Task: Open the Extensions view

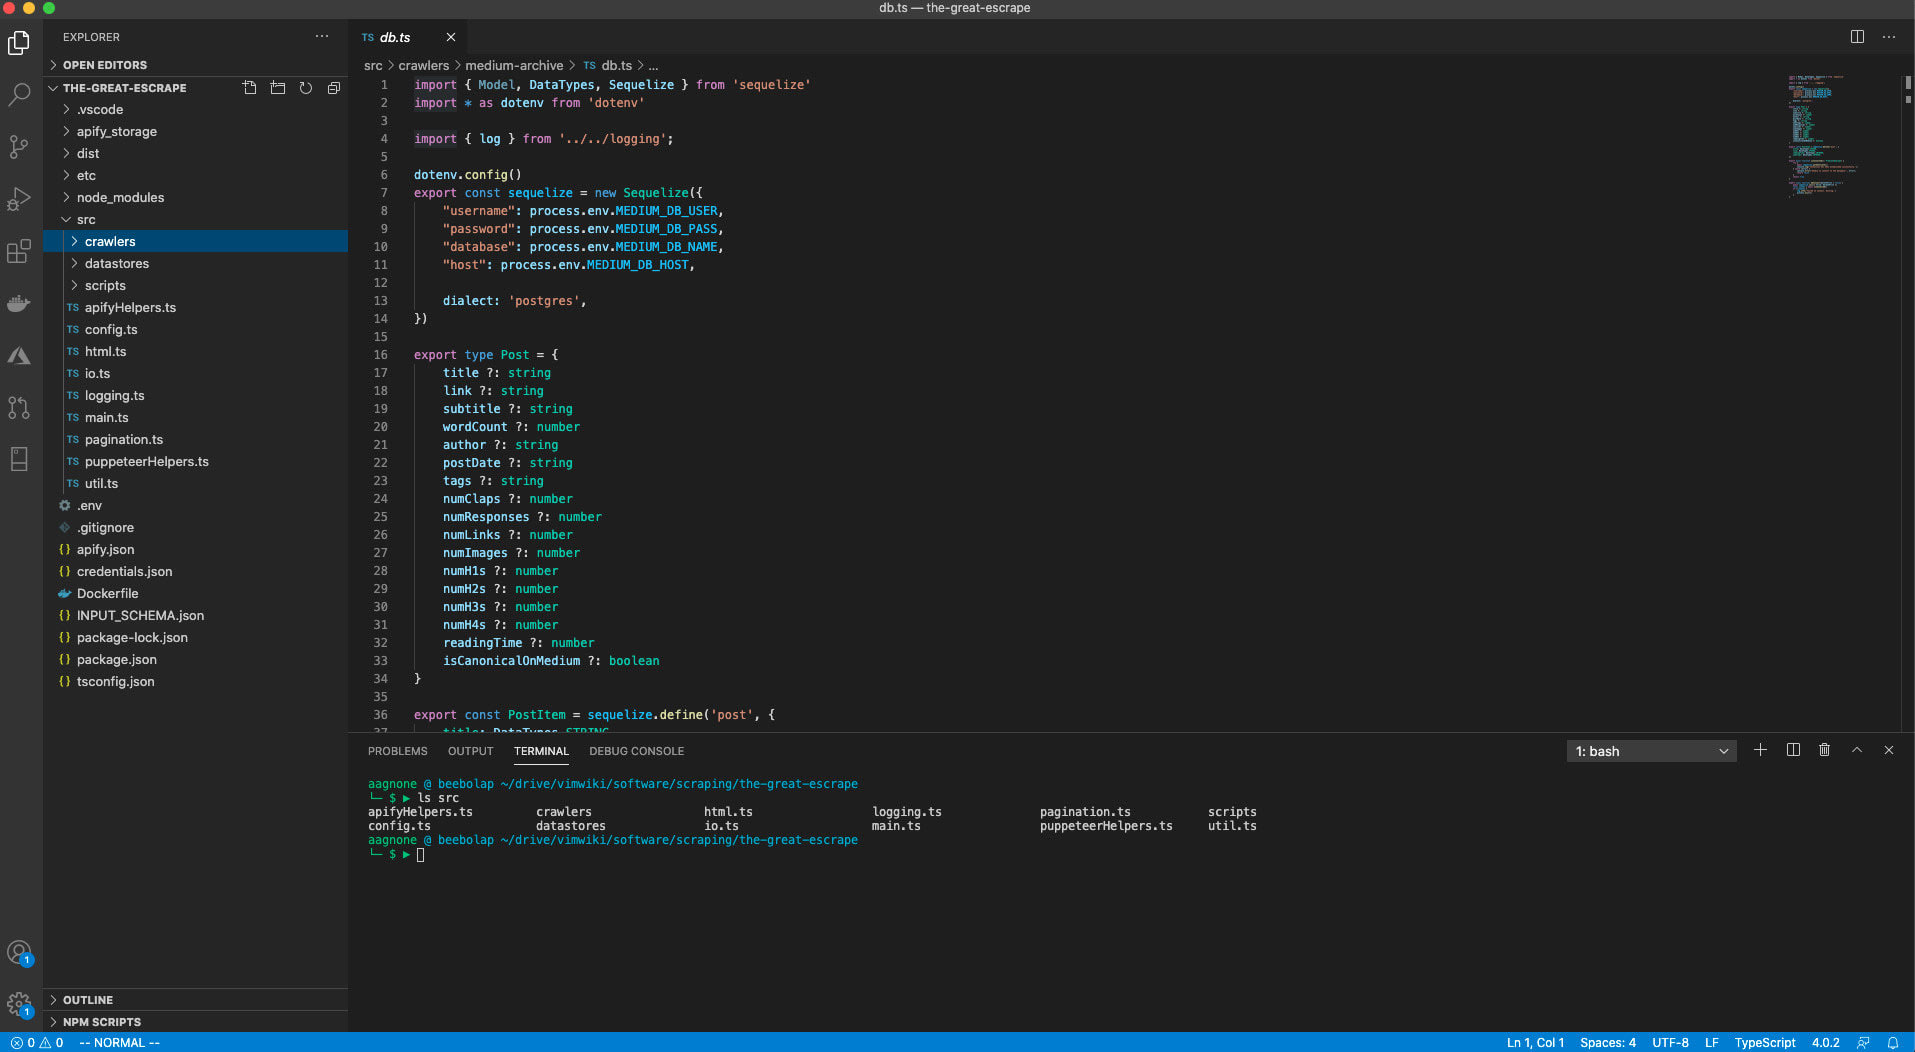Action: tap(19, 251)
